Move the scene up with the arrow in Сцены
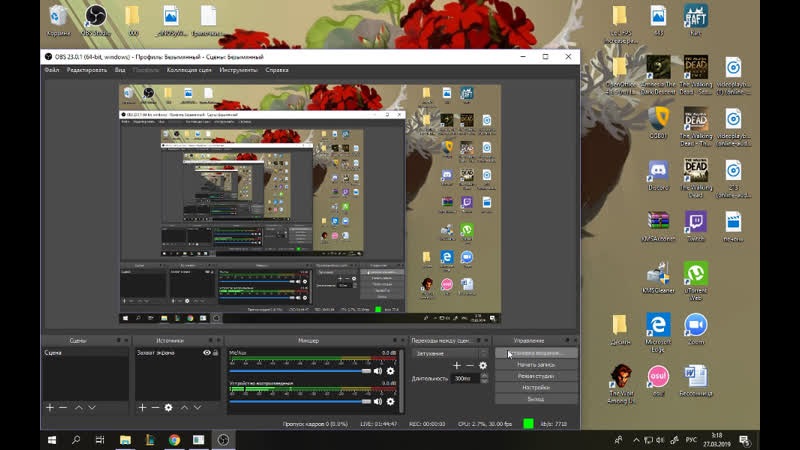 79,408
